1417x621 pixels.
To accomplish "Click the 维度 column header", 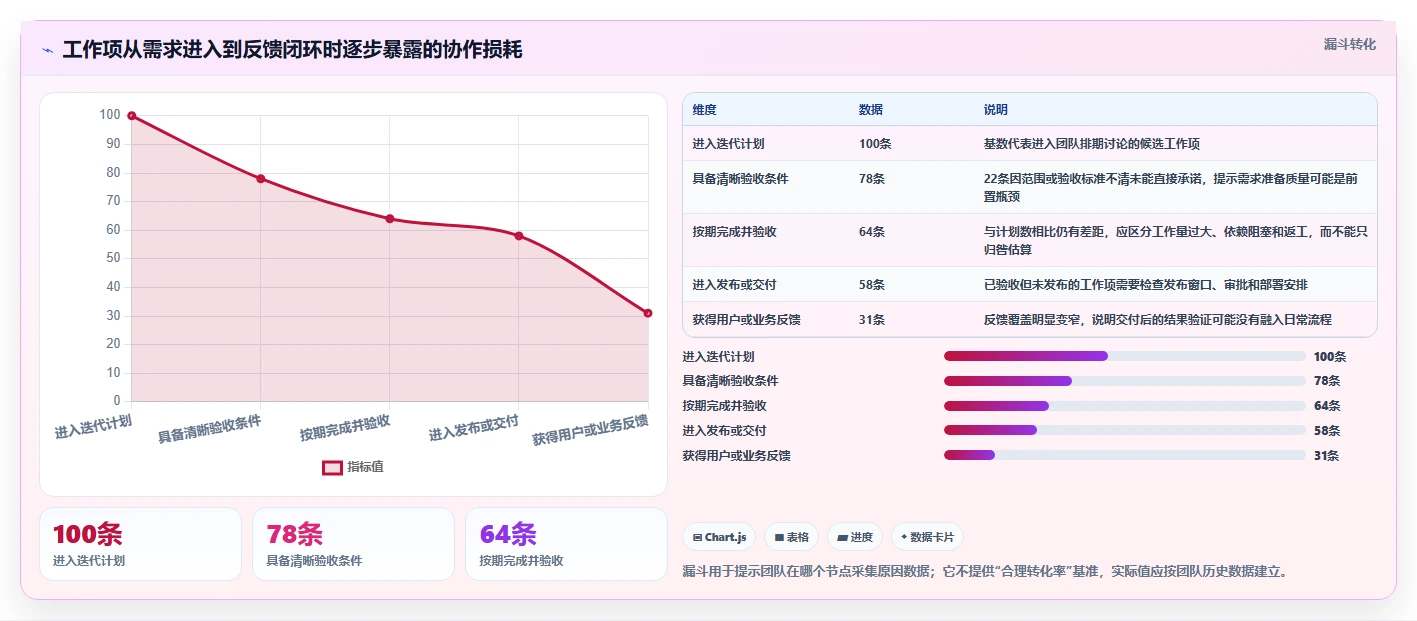I will pos(705,110).
